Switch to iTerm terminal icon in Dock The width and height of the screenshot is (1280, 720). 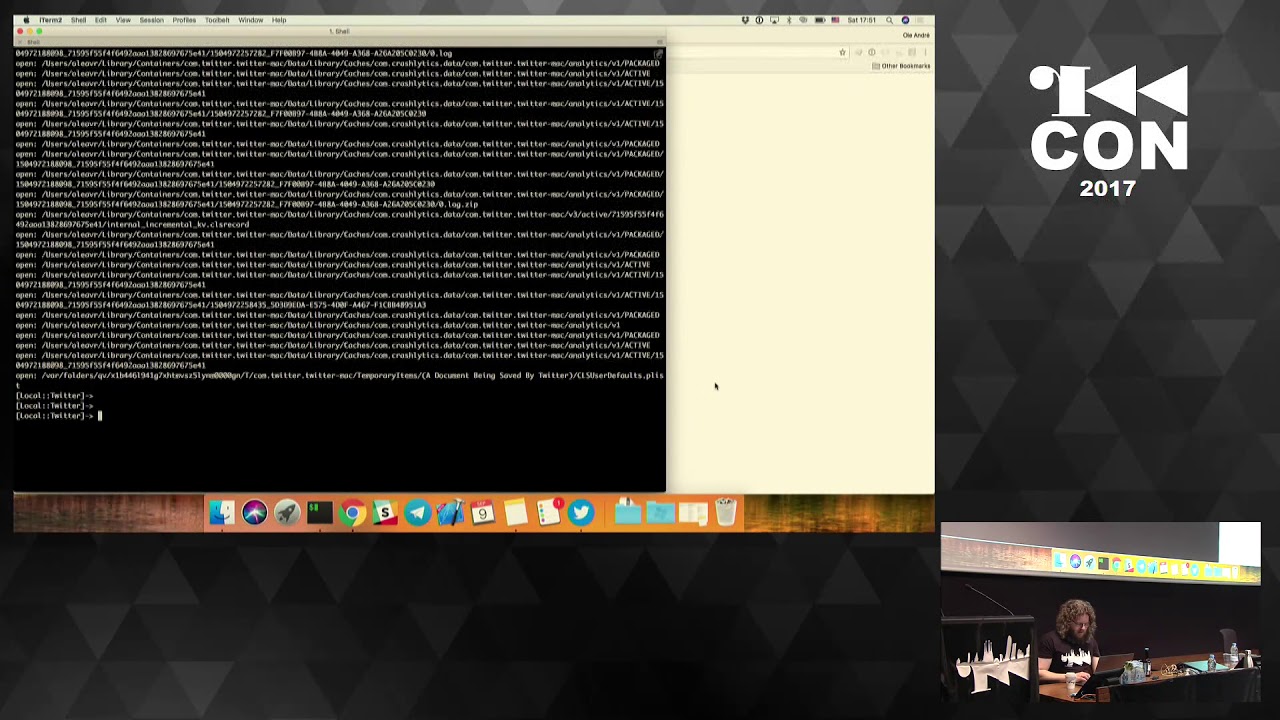coord(319,513)
